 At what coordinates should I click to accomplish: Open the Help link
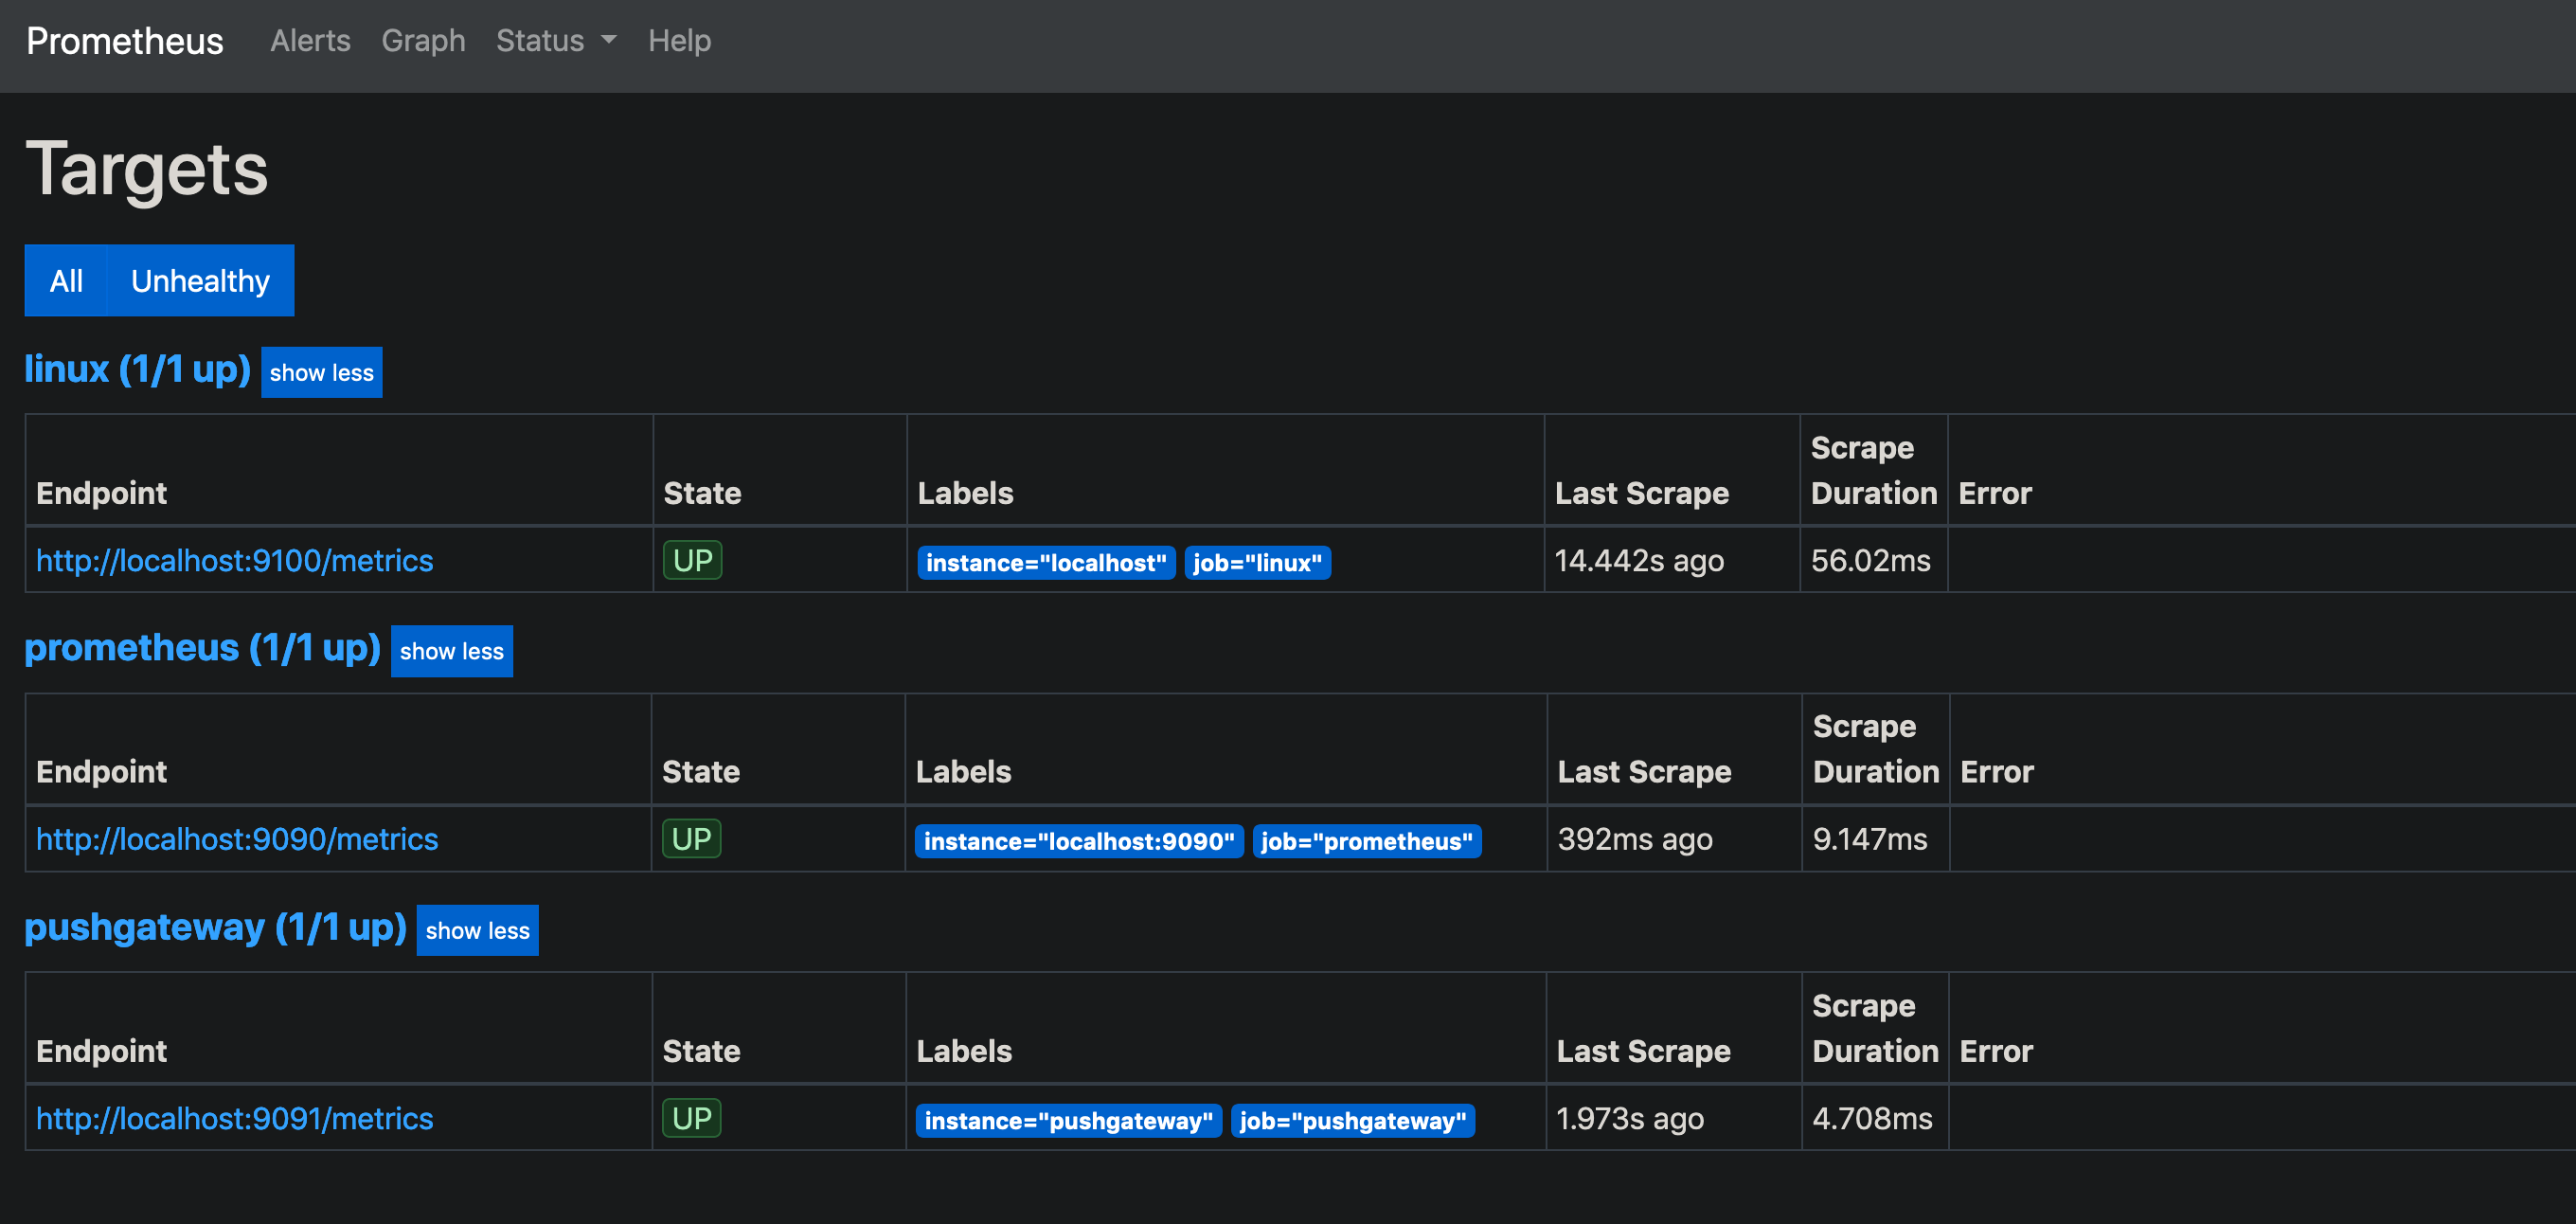pos(679,41)
